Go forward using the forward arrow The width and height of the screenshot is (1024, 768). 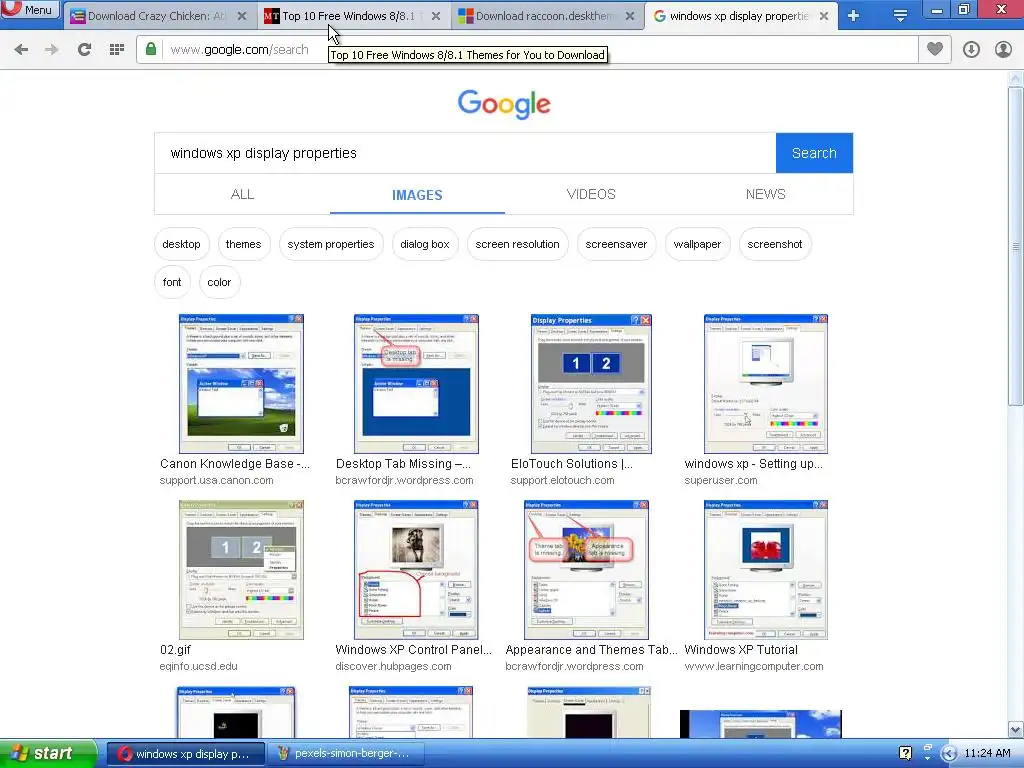[x=52, y=49]
